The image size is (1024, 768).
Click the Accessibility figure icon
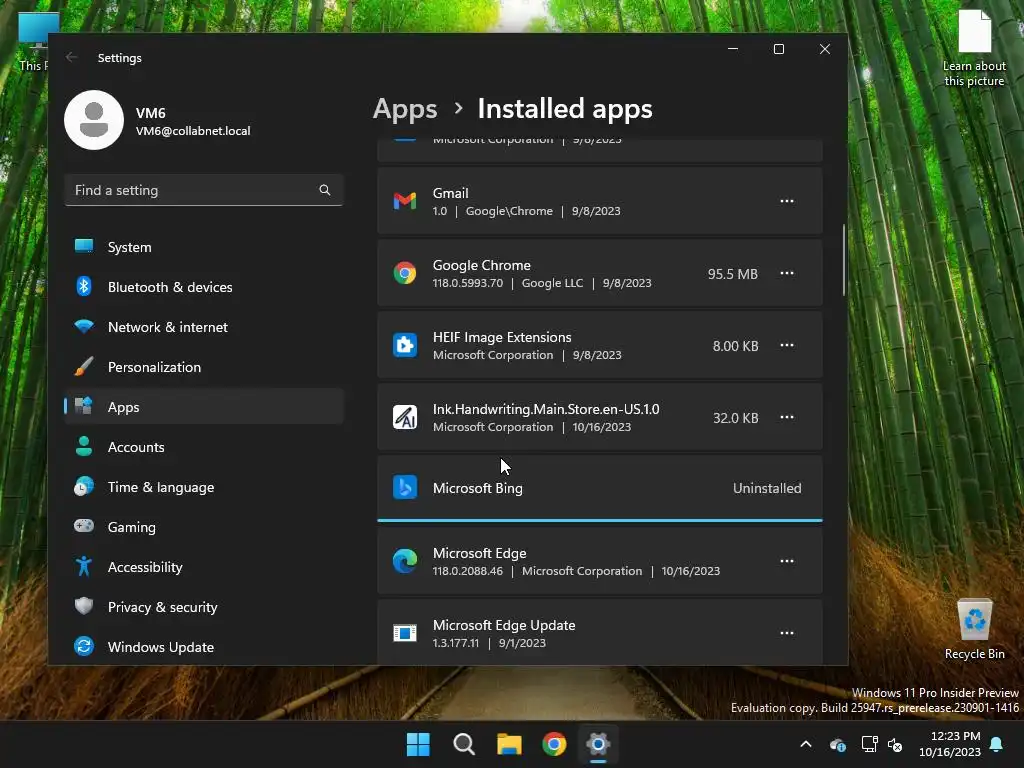click(x=84, y=566)
